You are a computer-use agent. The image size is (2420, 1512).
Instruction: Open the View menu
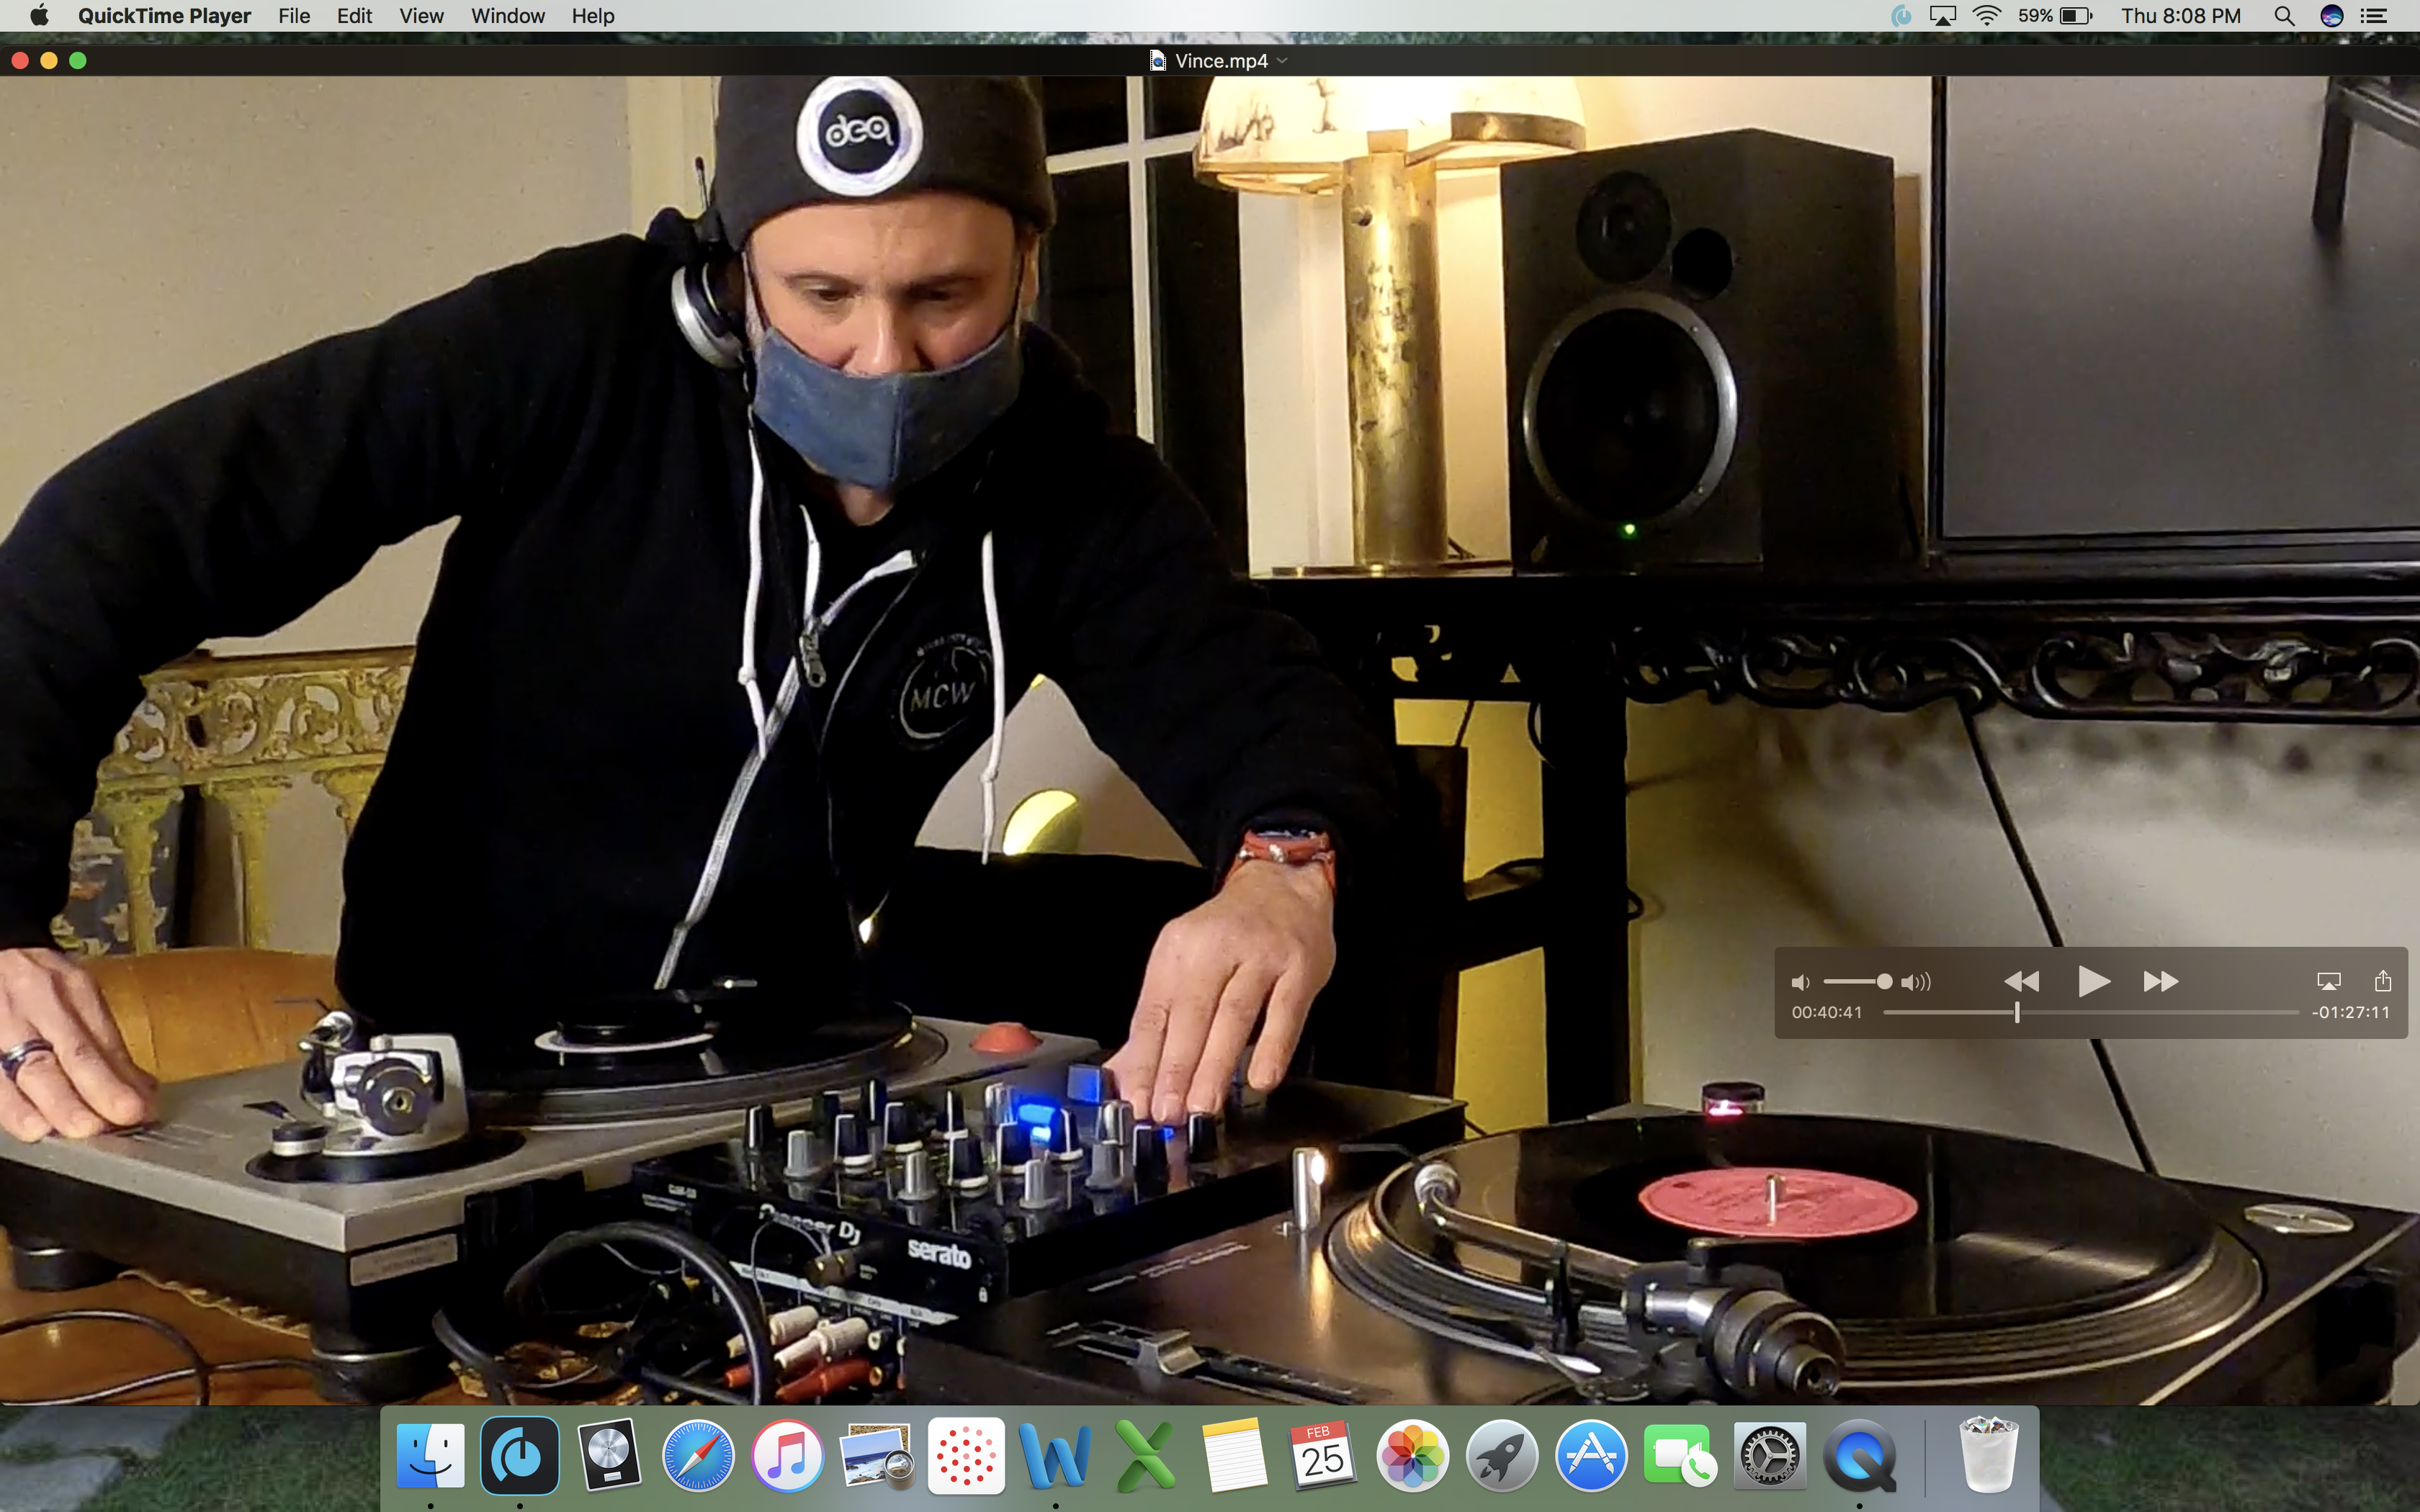coord(421,16)
